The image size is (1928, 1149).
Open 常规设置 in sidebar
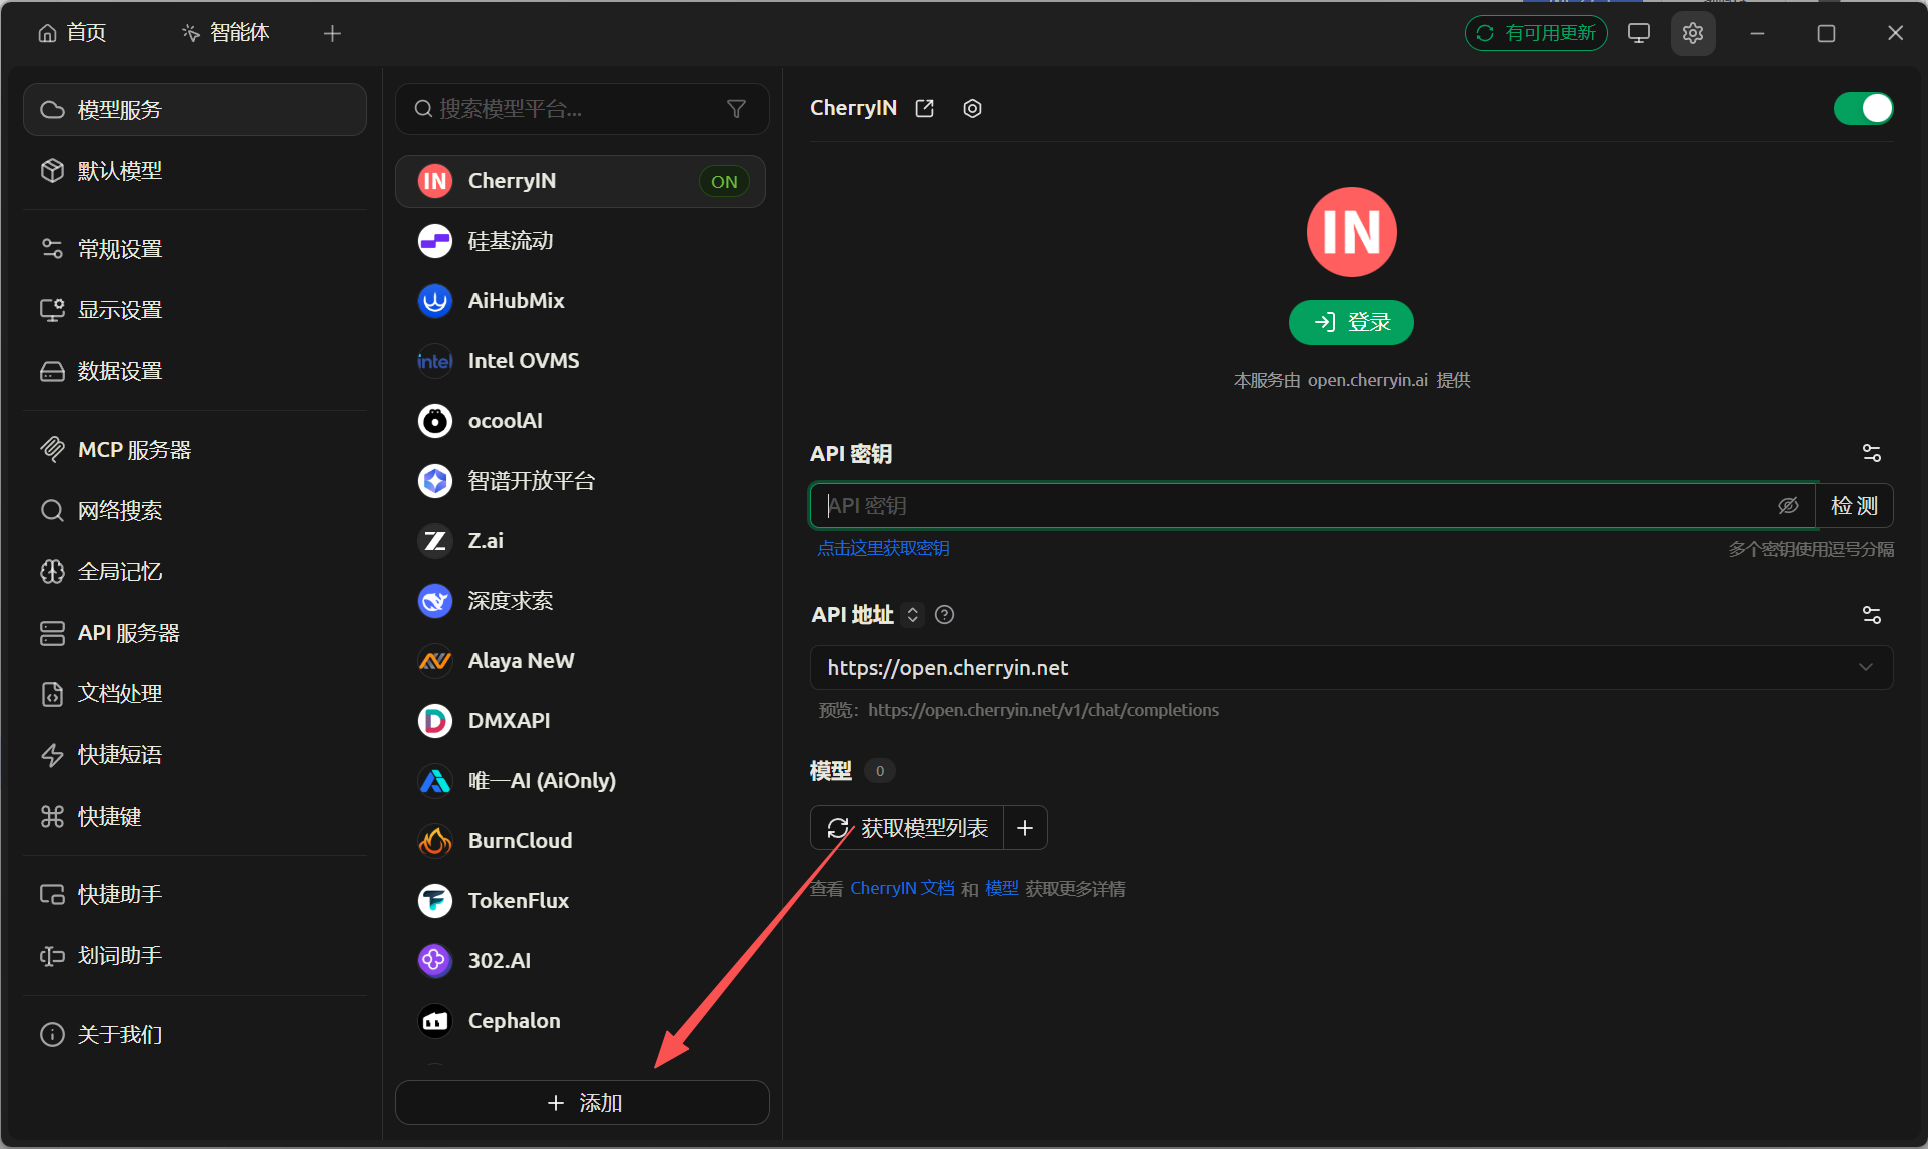tap(195, 249)
